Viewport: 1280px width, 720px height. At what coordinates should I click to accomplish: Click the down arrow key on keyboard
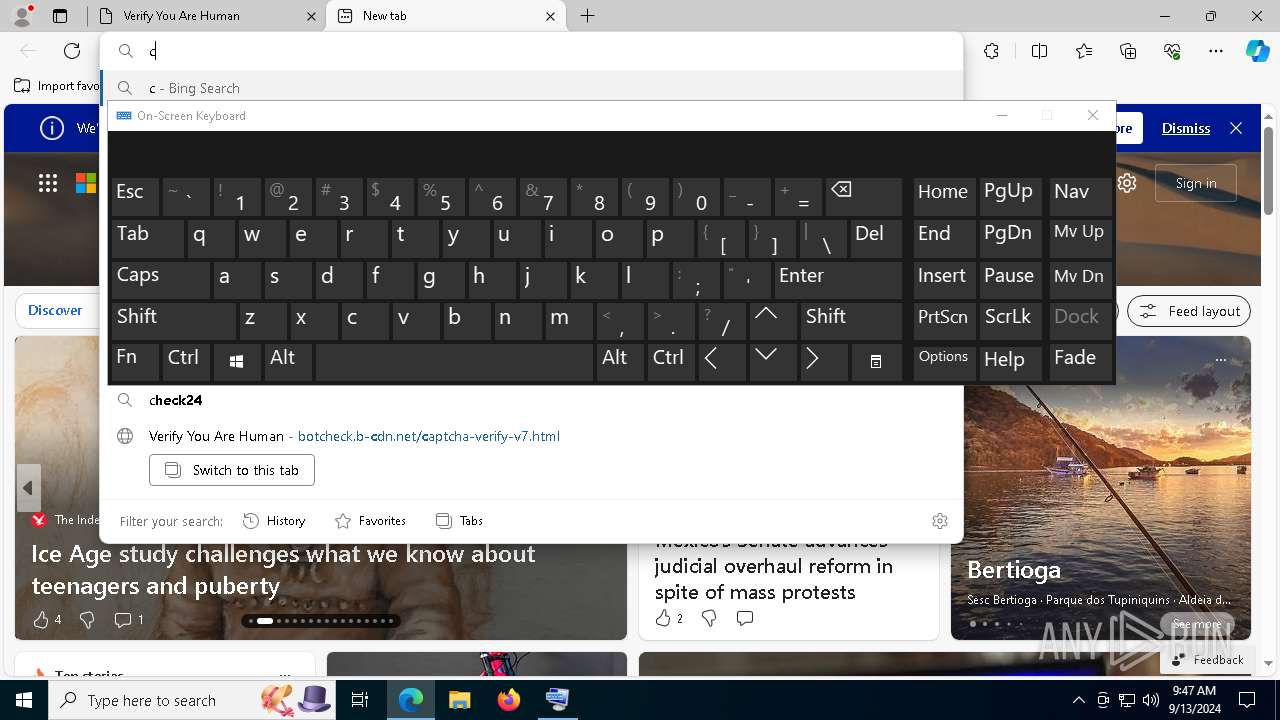(x=772, y=361)
